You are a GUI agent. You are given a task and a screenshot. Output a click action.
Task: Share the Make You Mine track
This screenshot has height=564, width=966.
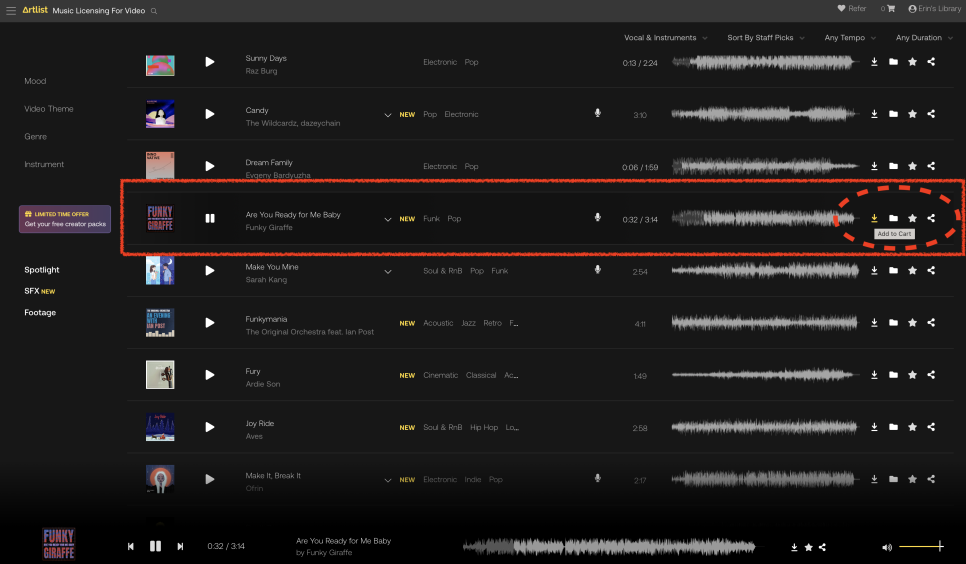tap(932, 270)
